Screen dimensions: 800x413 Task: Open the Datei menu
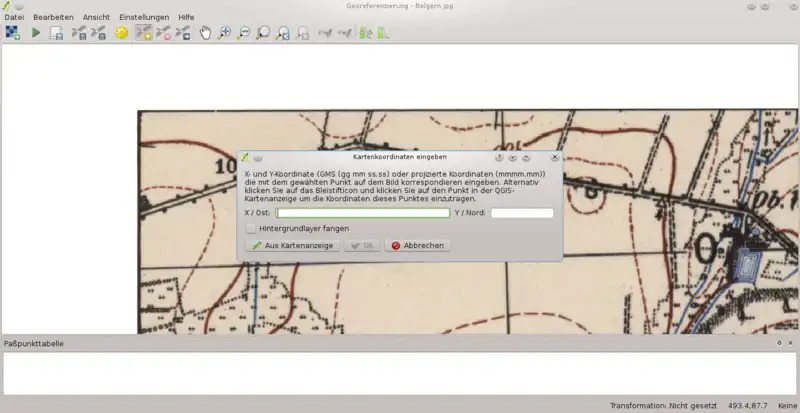click(x=14, y=18)
